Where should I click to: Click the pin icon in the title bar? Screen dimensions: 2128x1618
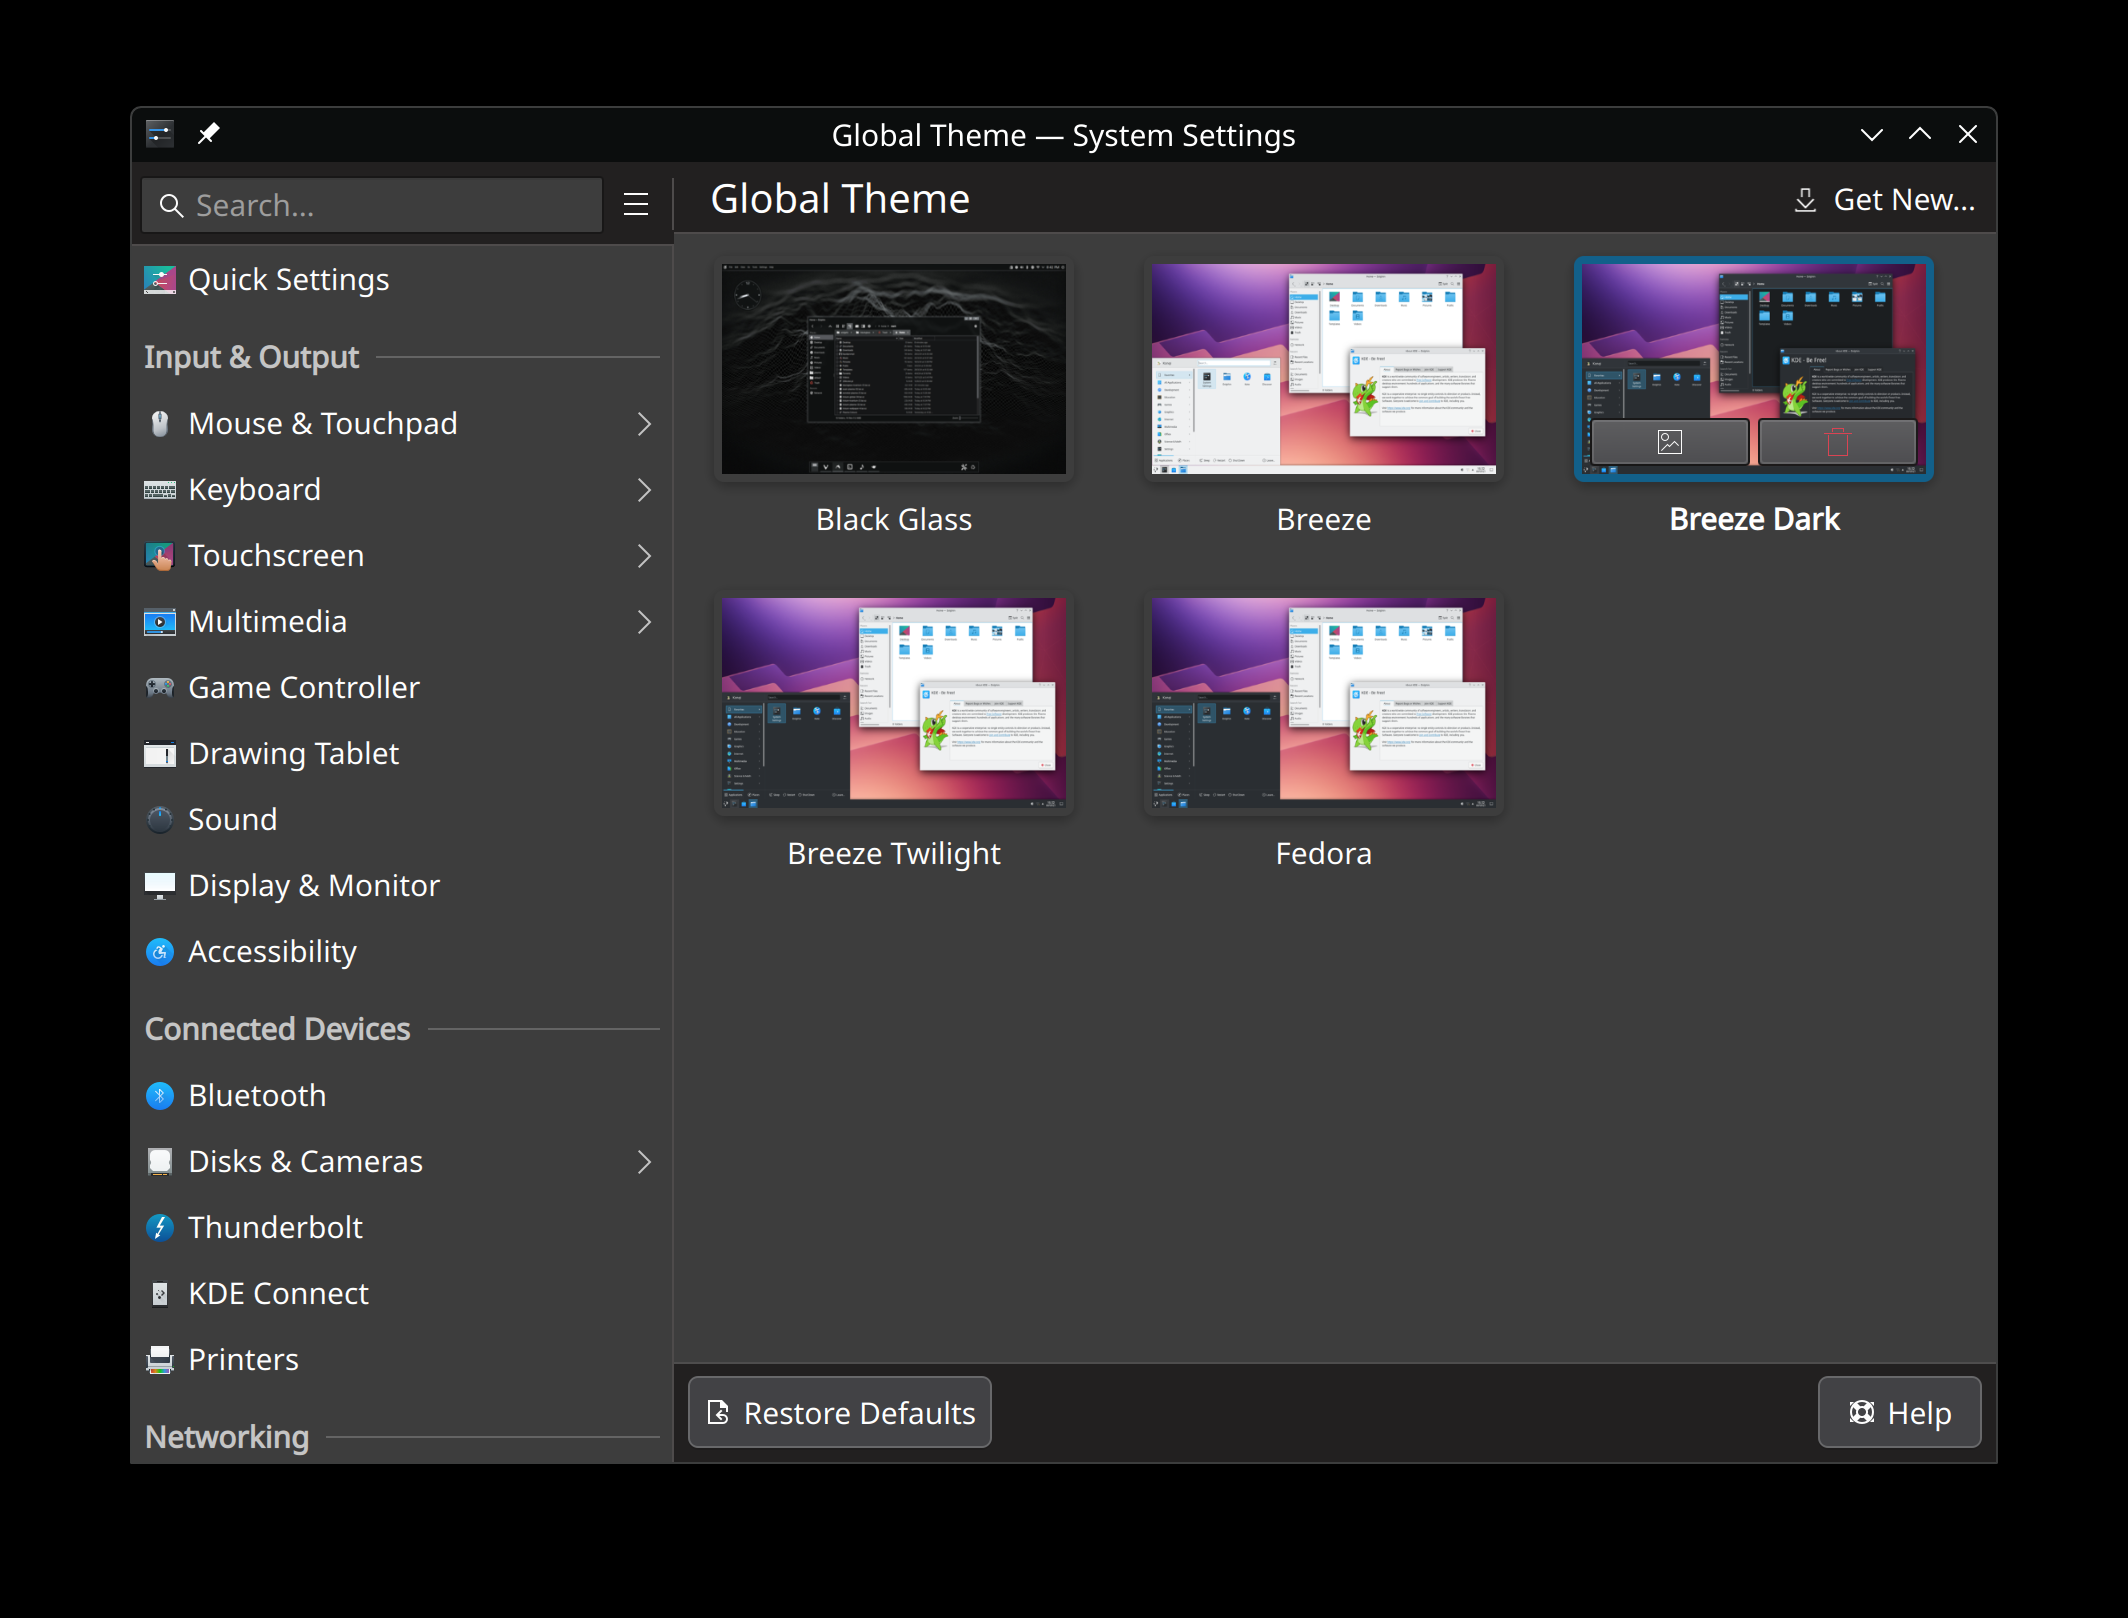tap(208, 133)
